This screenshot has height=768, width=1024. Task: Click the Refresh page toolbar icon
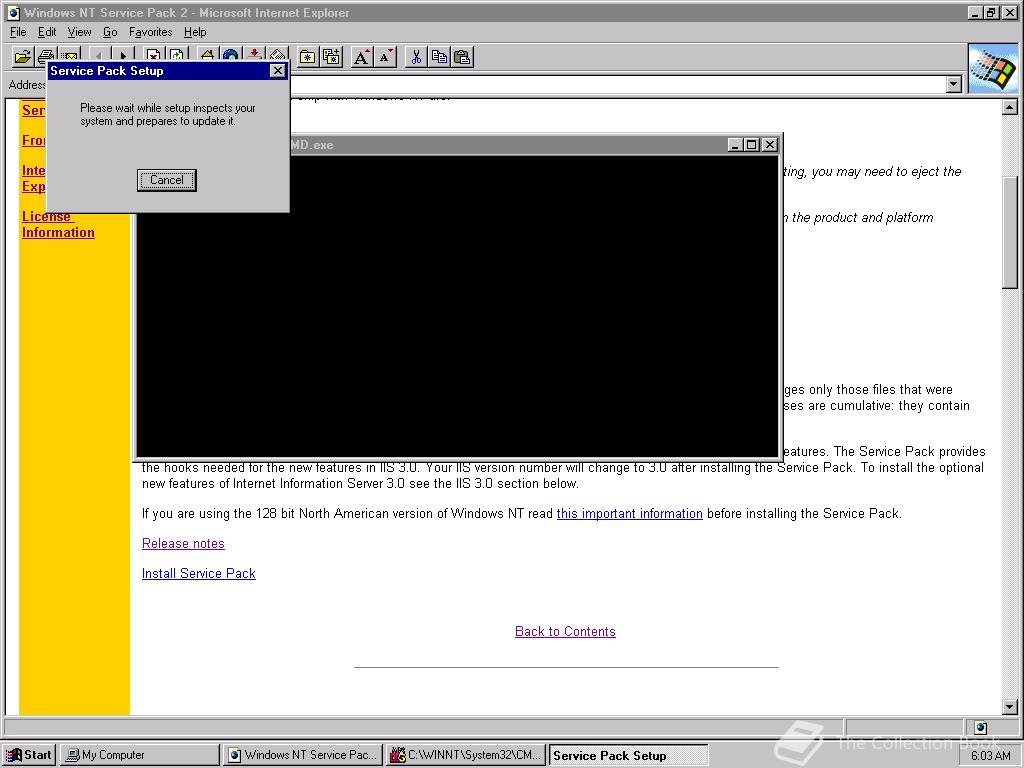tap(177, 56)
